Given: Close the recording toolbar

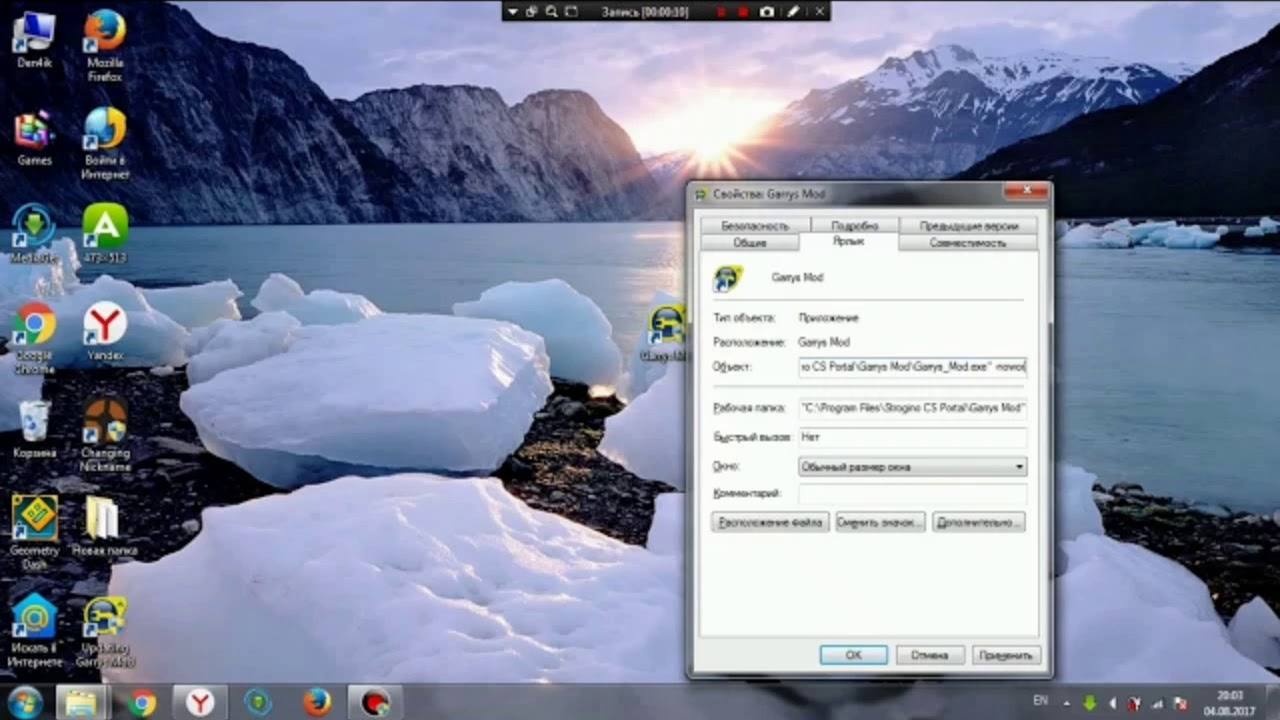Looking at the screenshot, I should pyautogui.click(x=820, y=11).
